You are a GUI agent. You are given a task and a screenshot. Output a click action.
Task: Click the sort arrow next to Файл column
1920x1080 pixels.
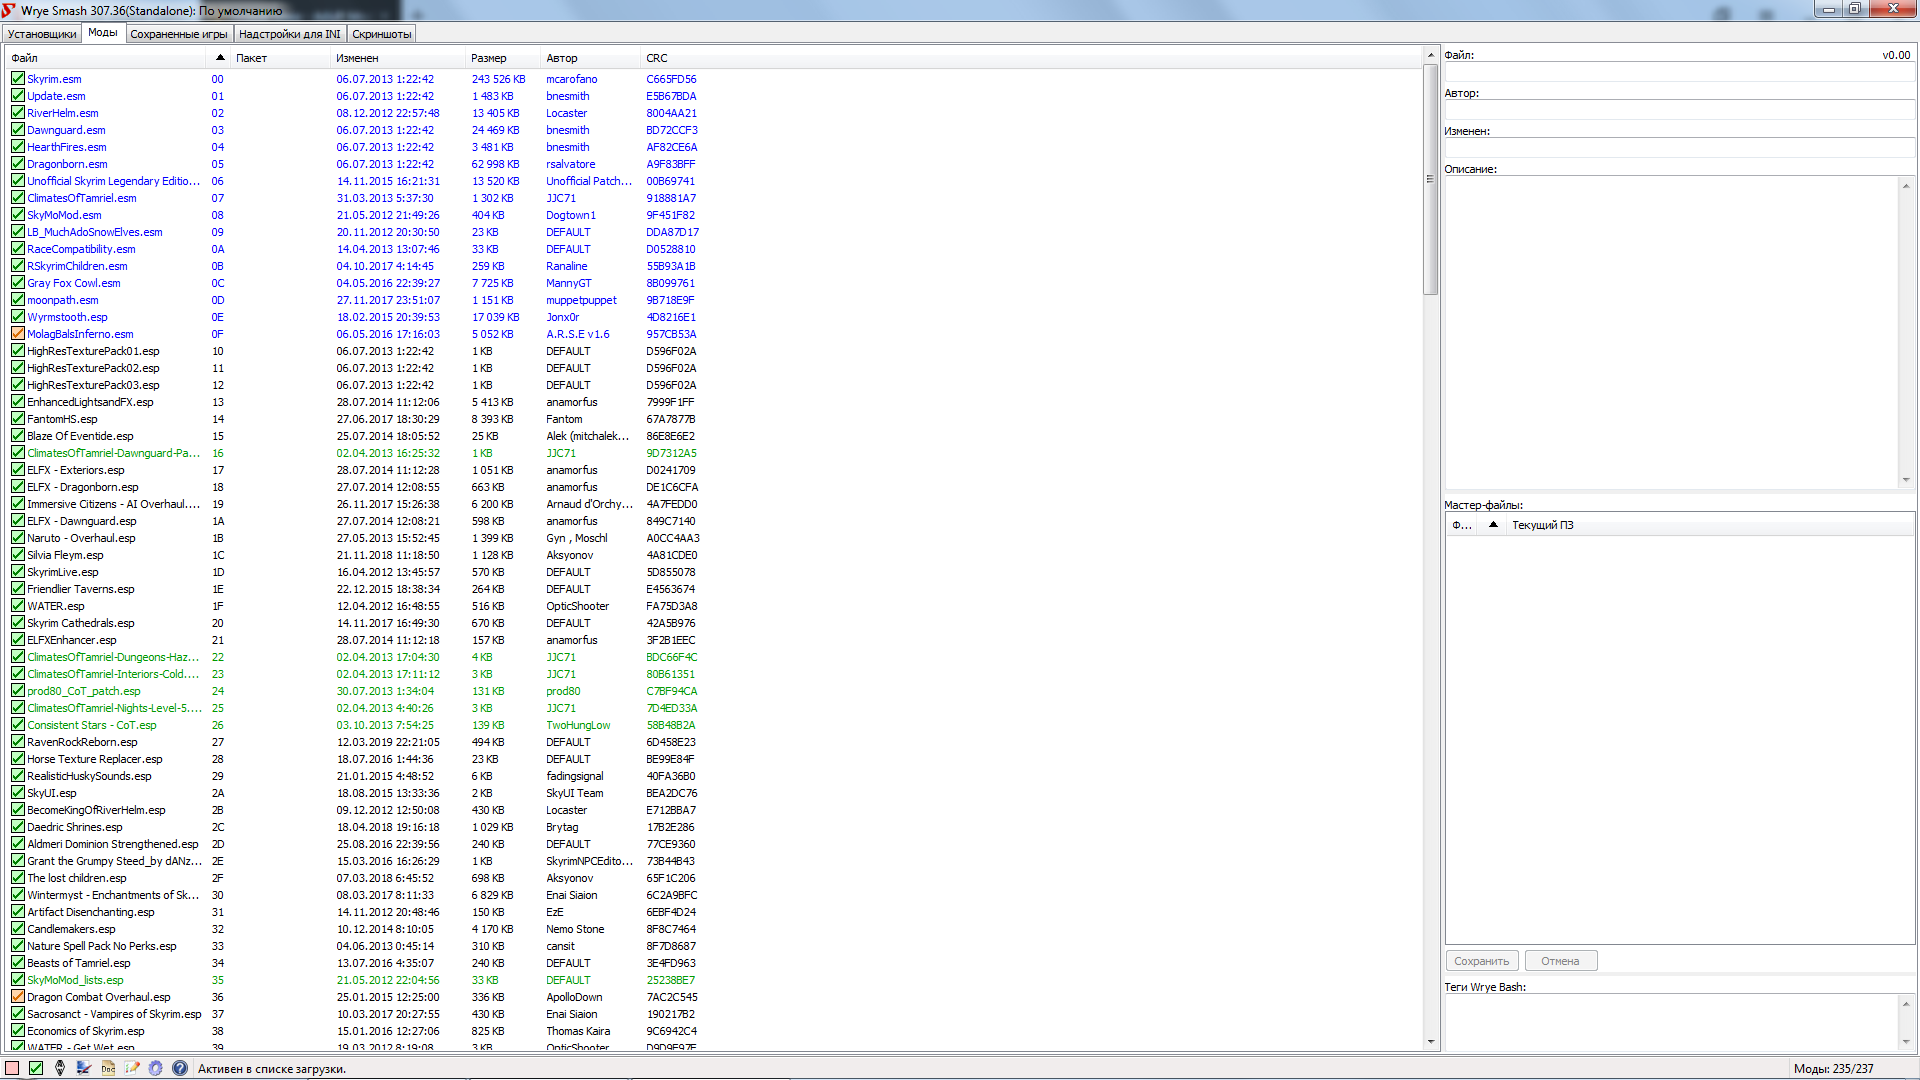[220, 58]
